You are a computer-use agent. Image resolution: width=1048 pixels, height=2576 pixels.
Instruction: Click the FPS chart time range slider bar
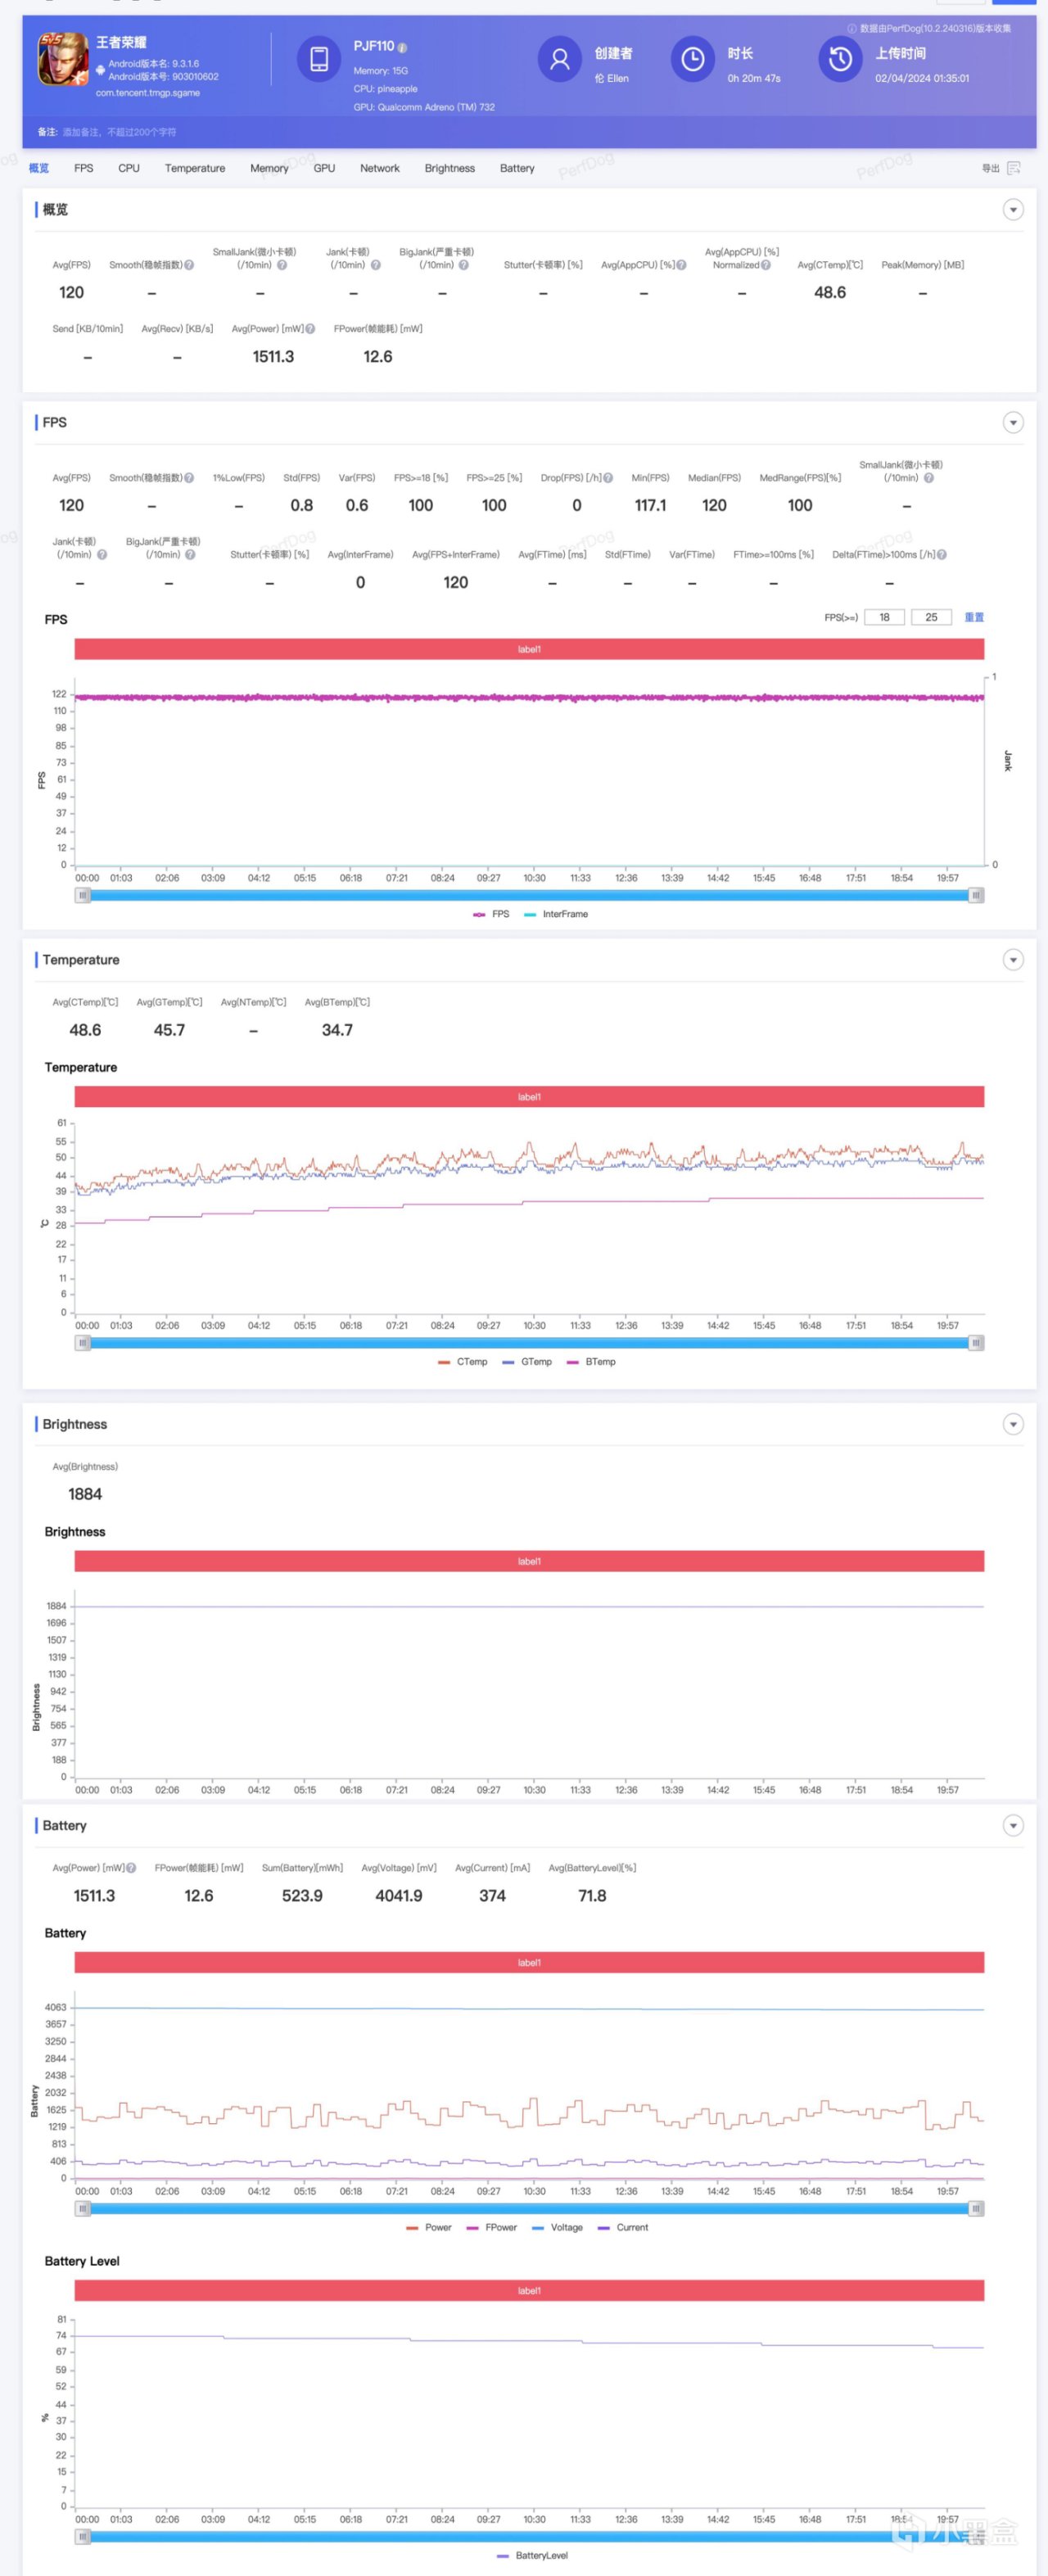point(529,896)
